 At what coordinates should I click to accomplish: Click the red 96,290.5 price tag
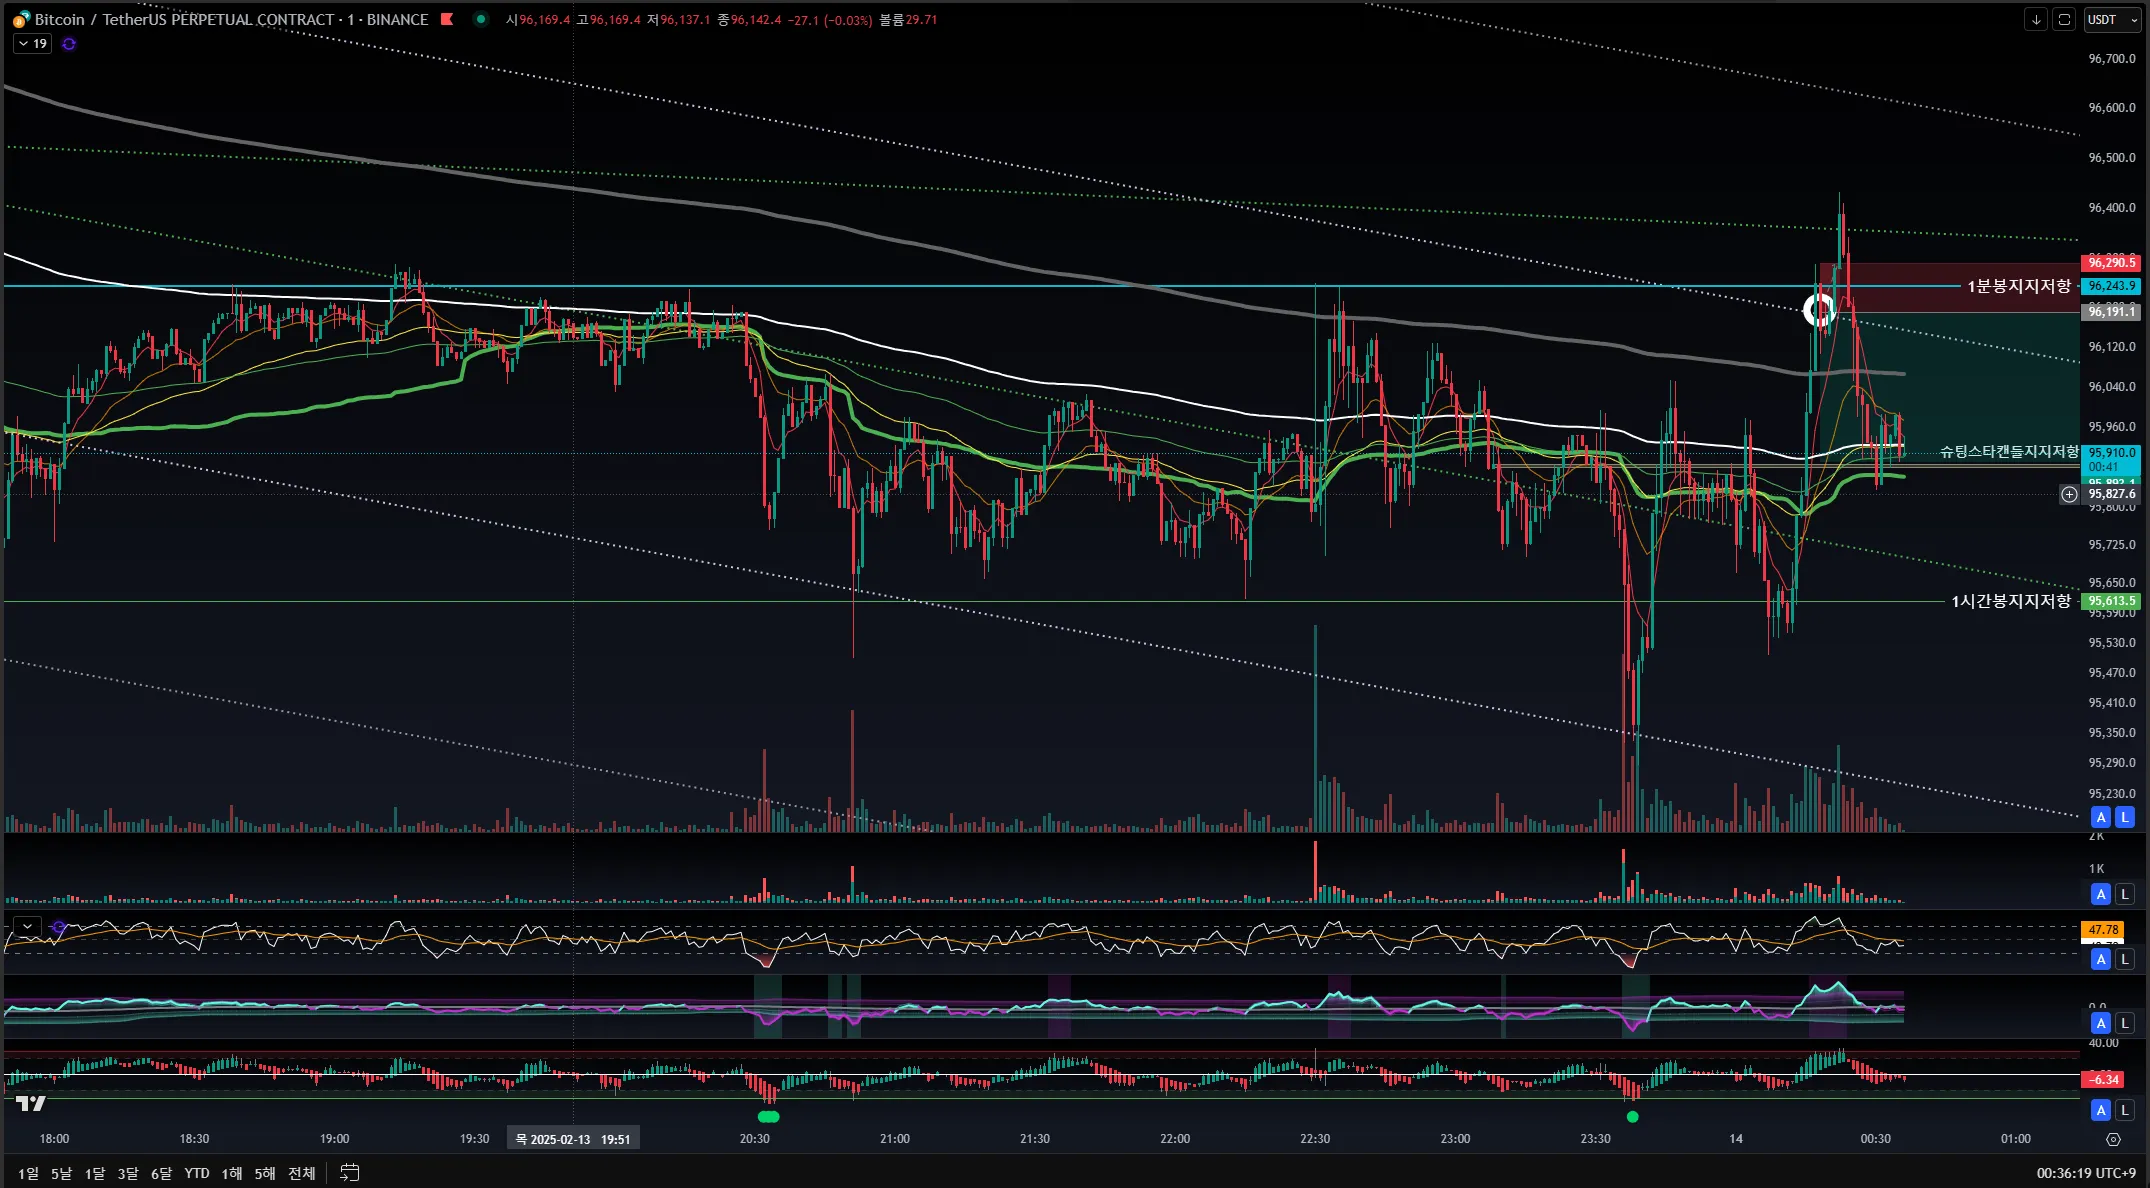(2111, 263)
